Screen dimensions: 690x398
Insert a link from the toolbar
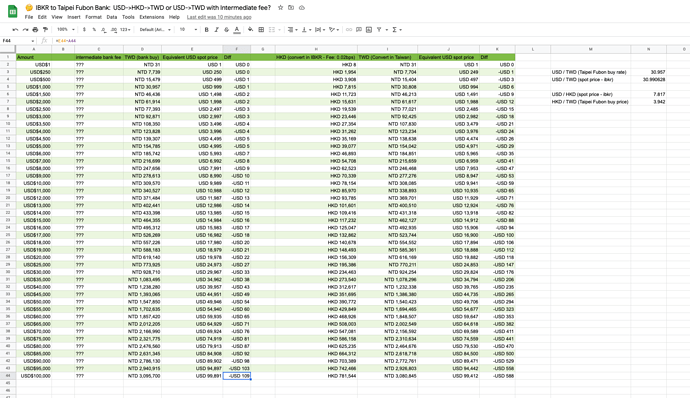(x=349, y=29)
